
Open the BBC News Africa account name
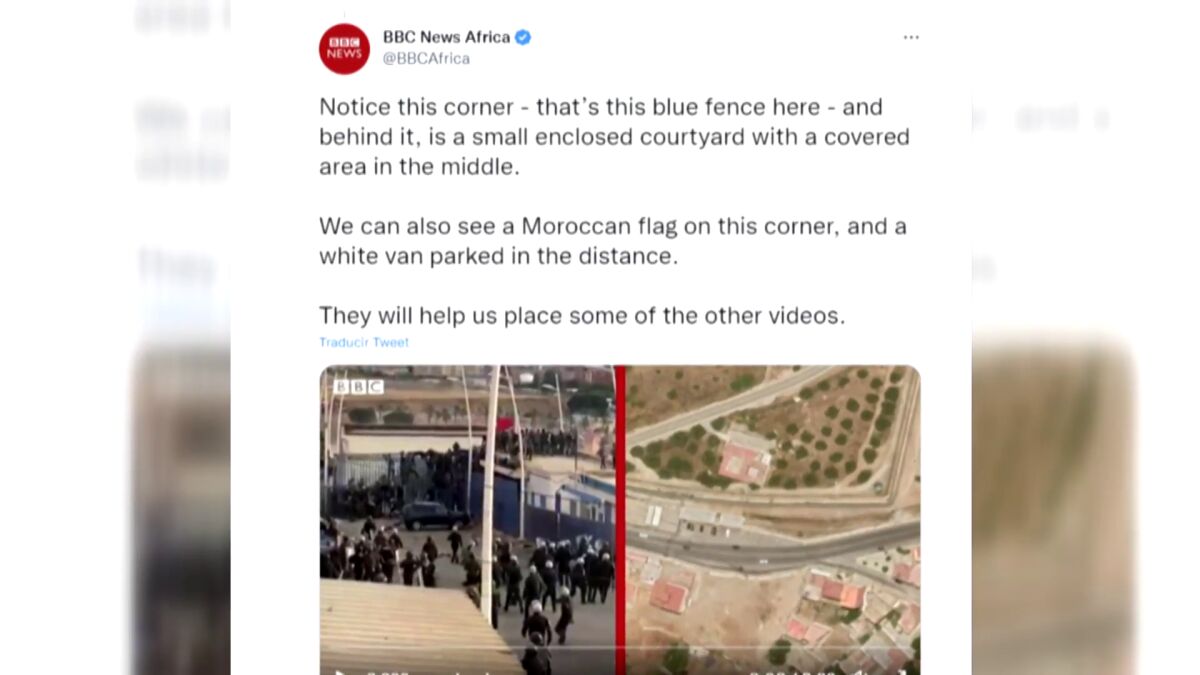(x=447, y=37)
